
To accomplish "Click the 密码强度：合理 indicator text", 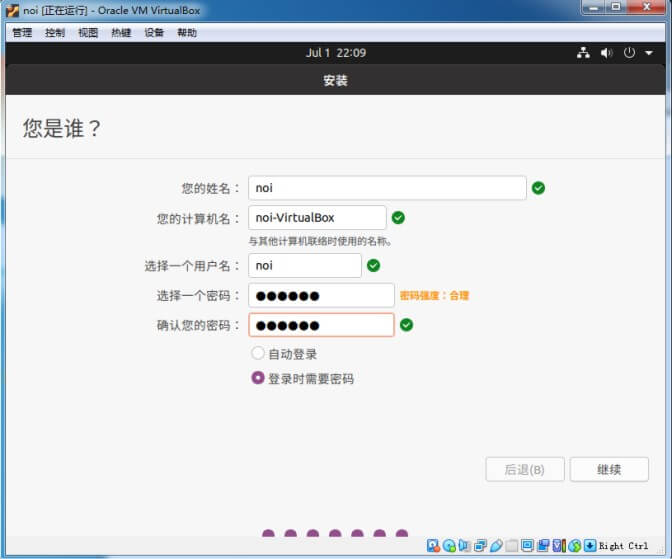I will 434,295.
